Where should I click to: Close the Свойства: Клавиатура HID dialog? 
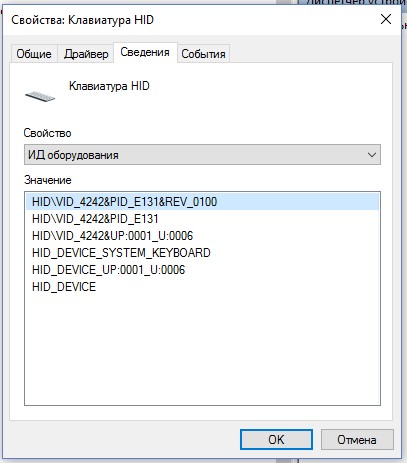(x=386, y=19)
